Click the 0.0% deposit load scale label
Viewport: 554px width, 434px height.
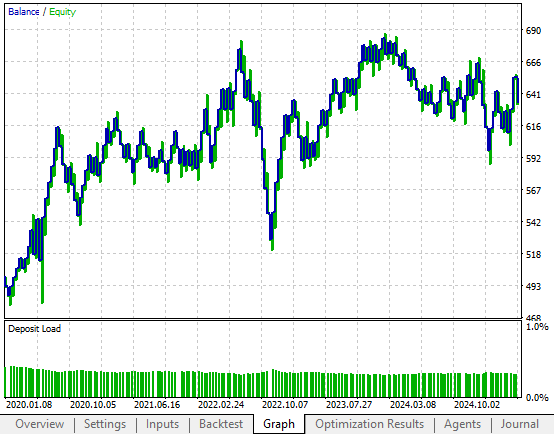click(537, 398)
